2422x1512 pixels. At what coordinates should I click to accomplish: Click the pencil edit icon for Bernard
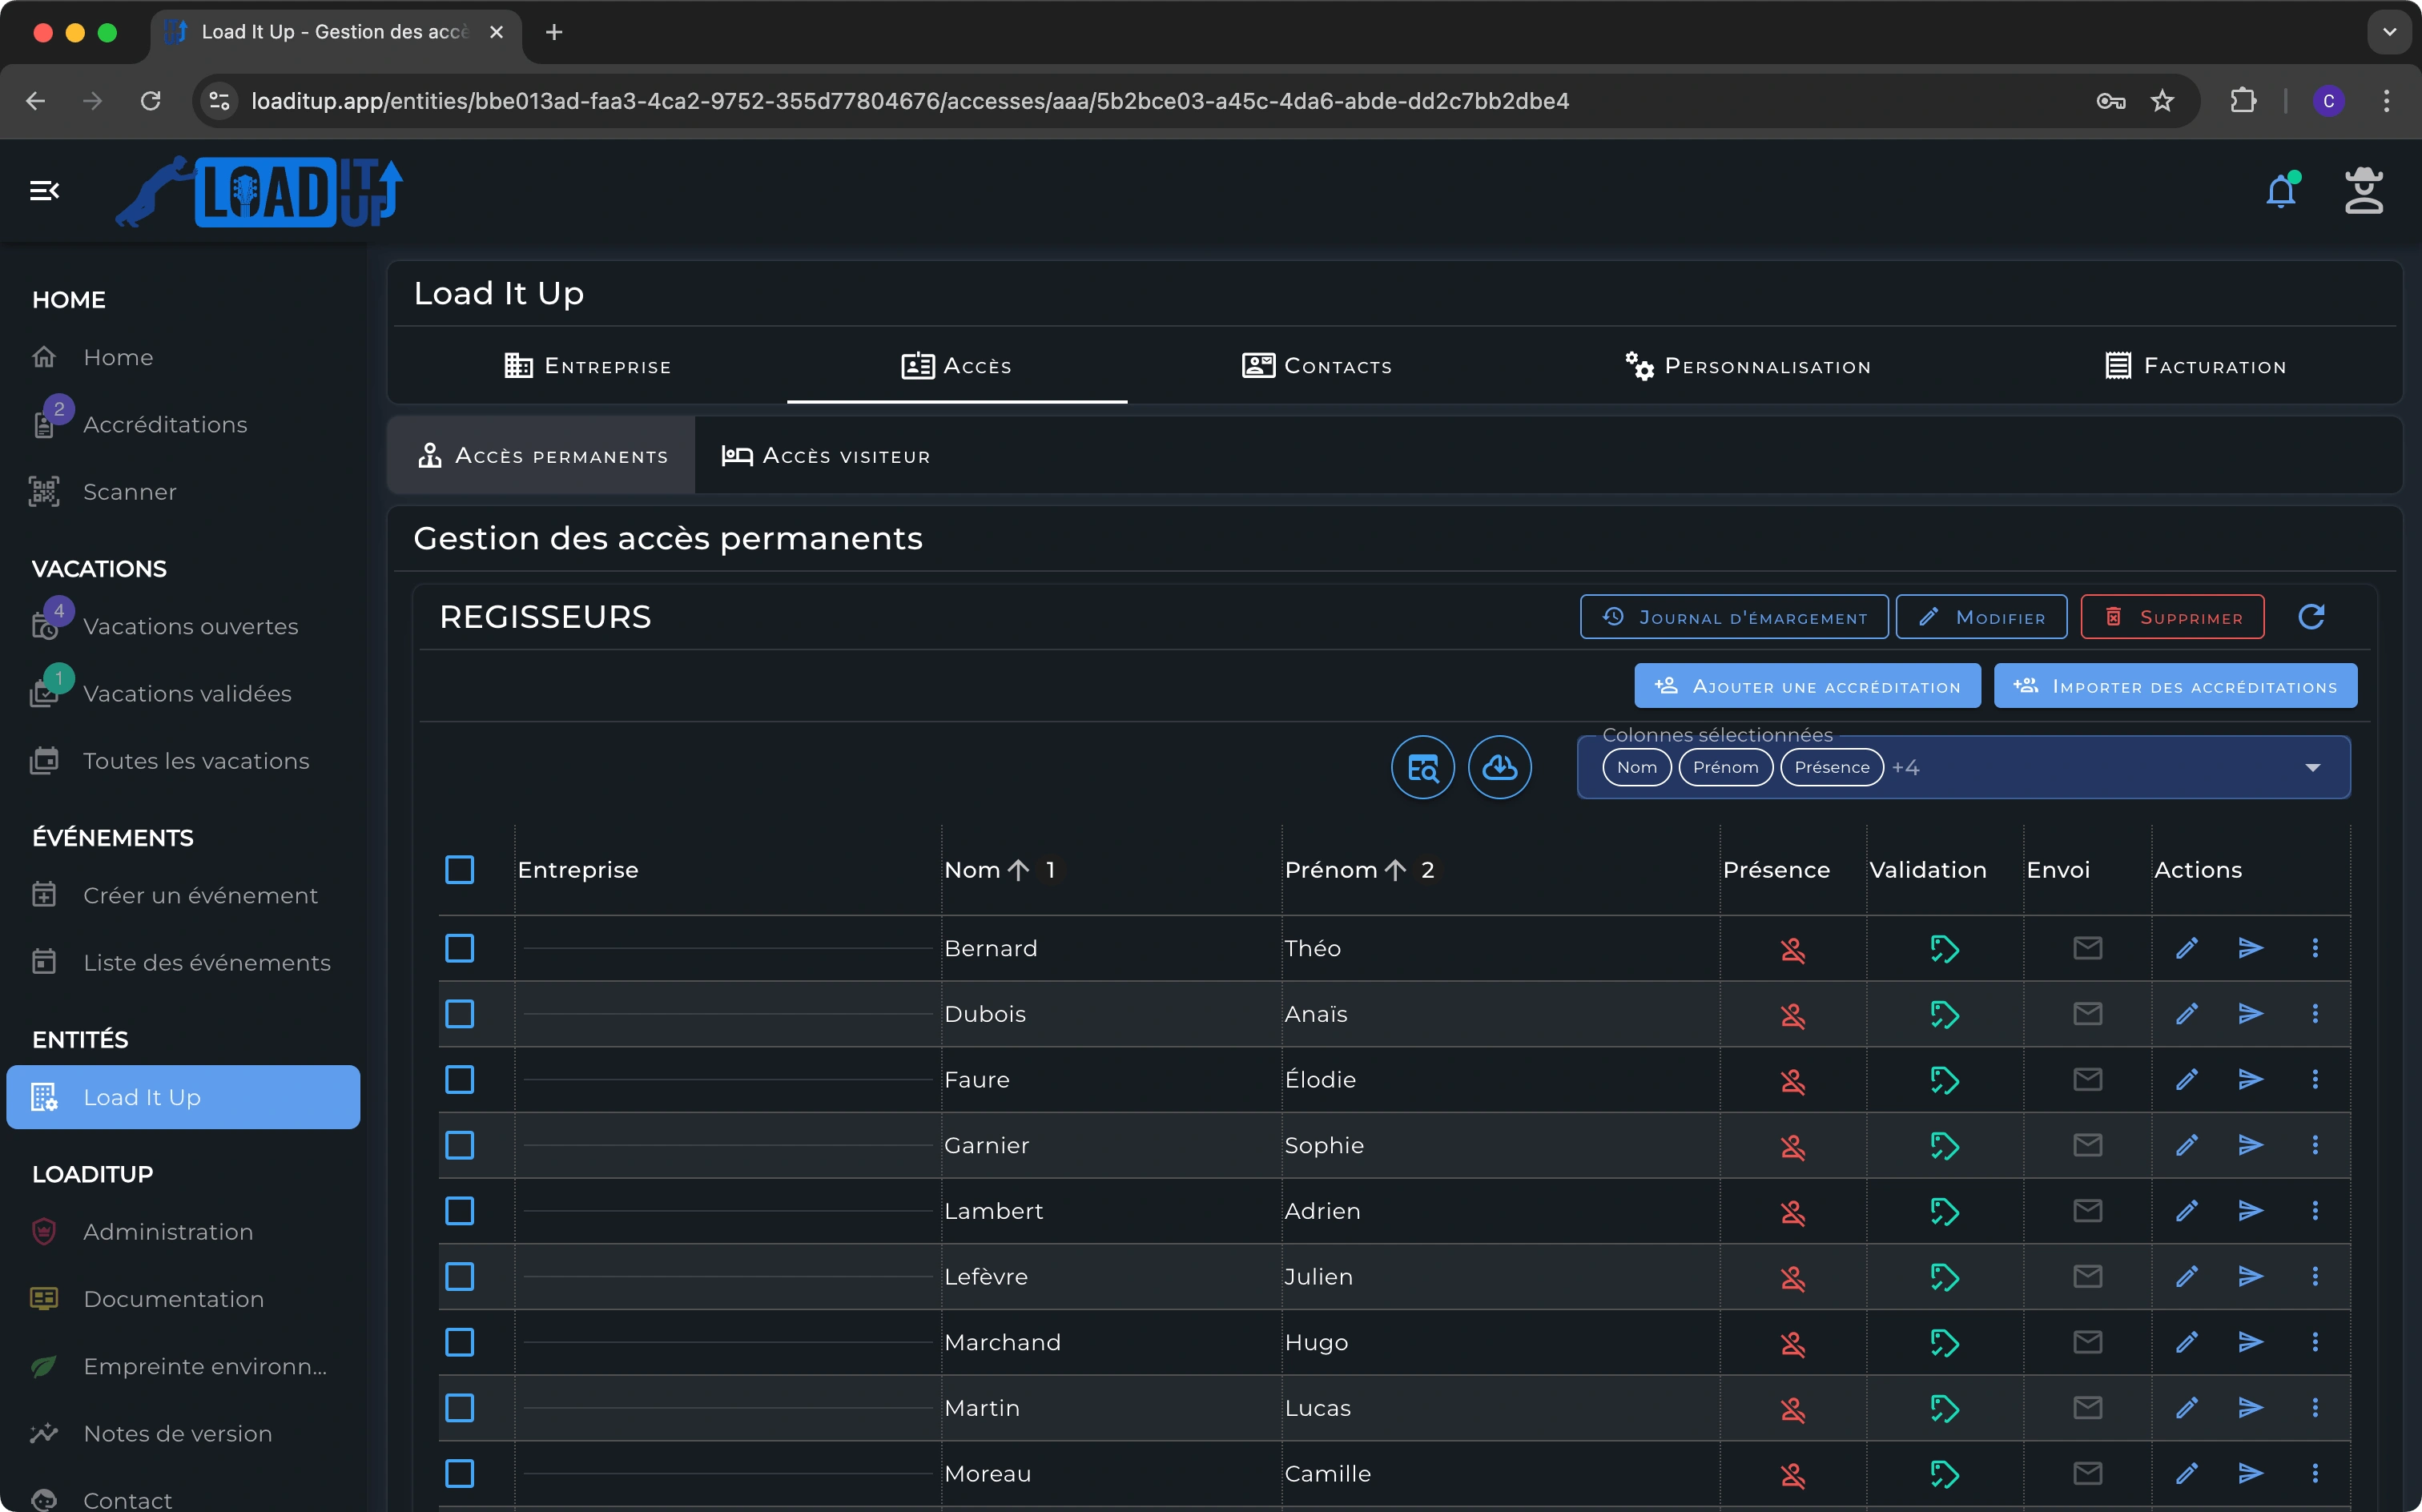[2187, 948]
